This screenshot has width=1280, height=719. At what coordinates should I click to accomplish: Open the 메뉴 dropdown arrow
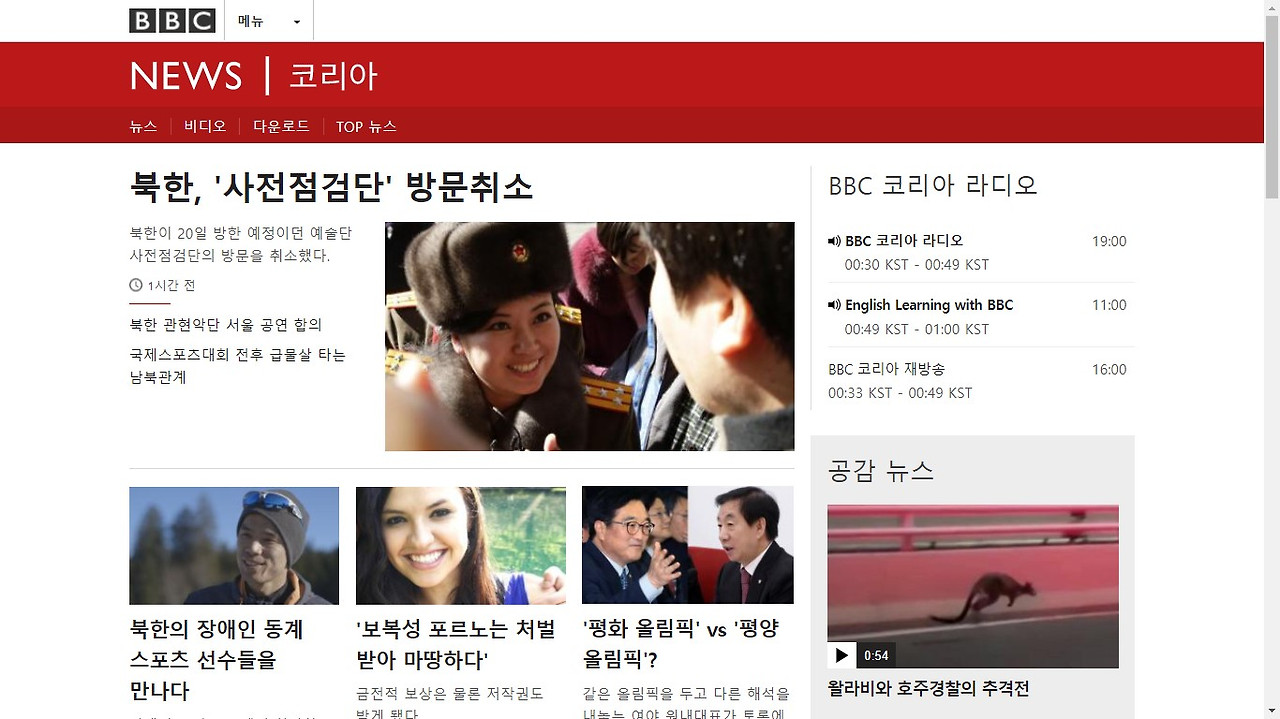click(297, 22)
